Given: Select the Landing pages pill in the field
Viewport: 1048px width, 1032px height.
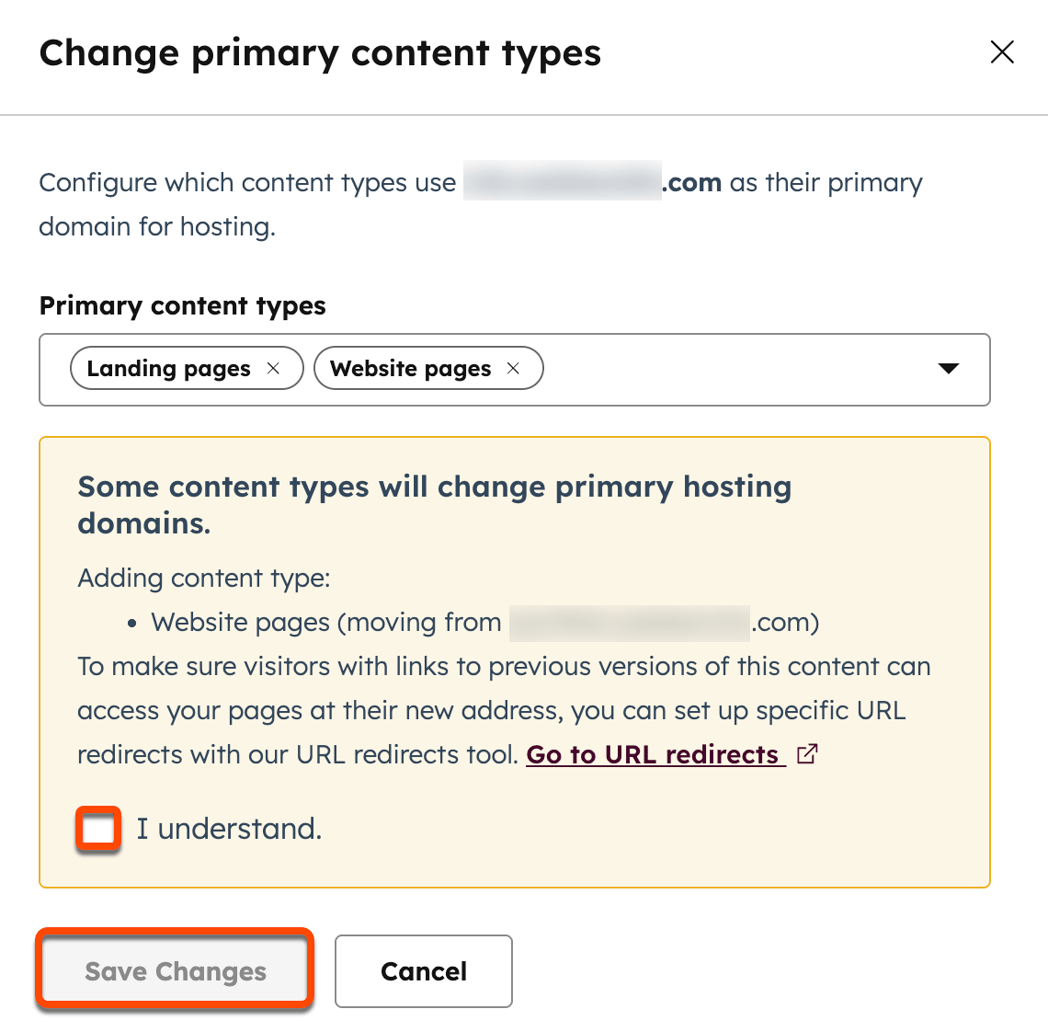Looking at the screenshot, I should (166, 368).
